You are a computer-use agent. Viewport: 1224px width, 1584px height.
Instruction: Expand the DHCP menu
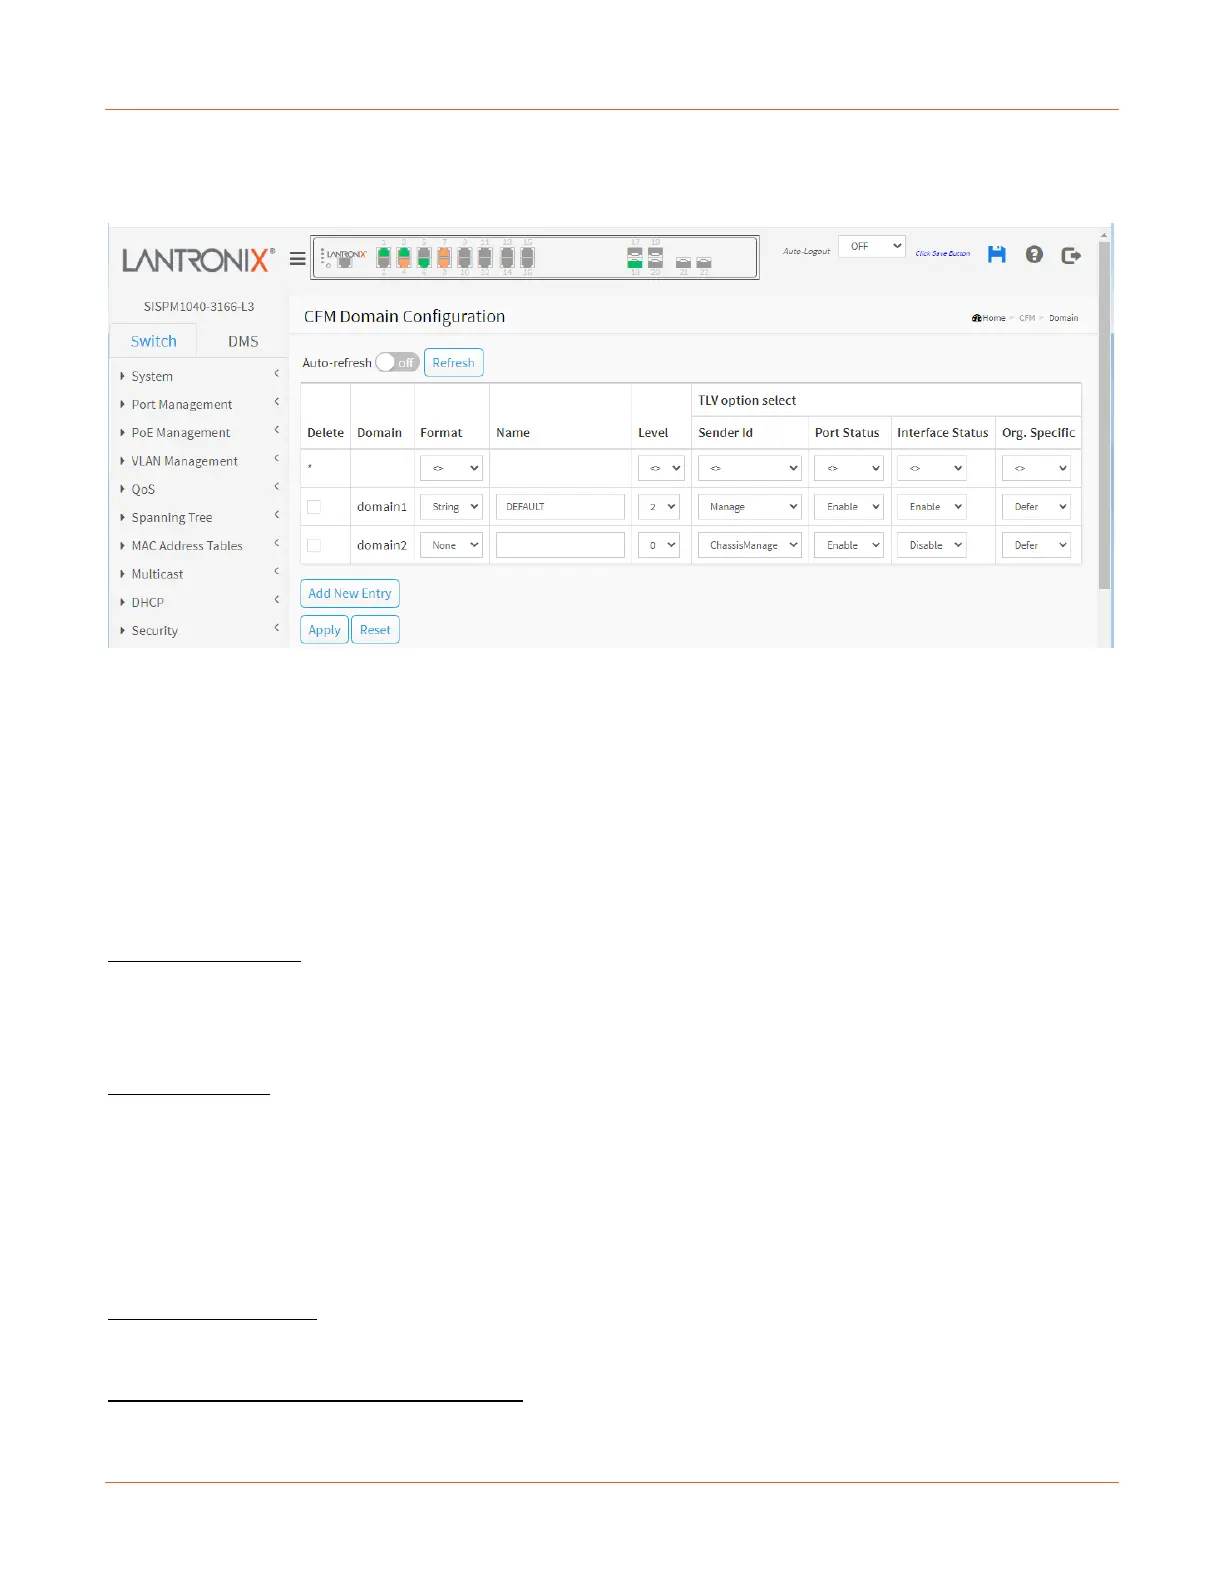[x=199, y=602]
